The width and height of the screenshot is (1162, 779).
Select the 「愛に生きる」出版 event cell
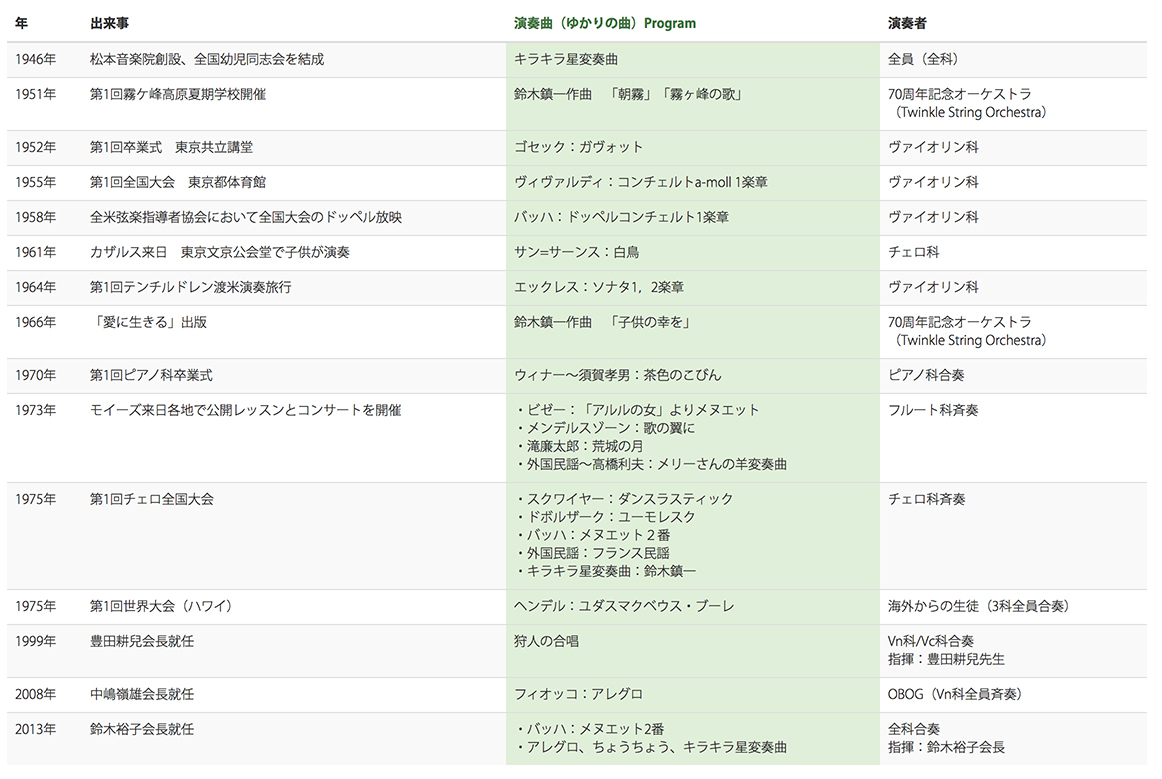[148, 322]
